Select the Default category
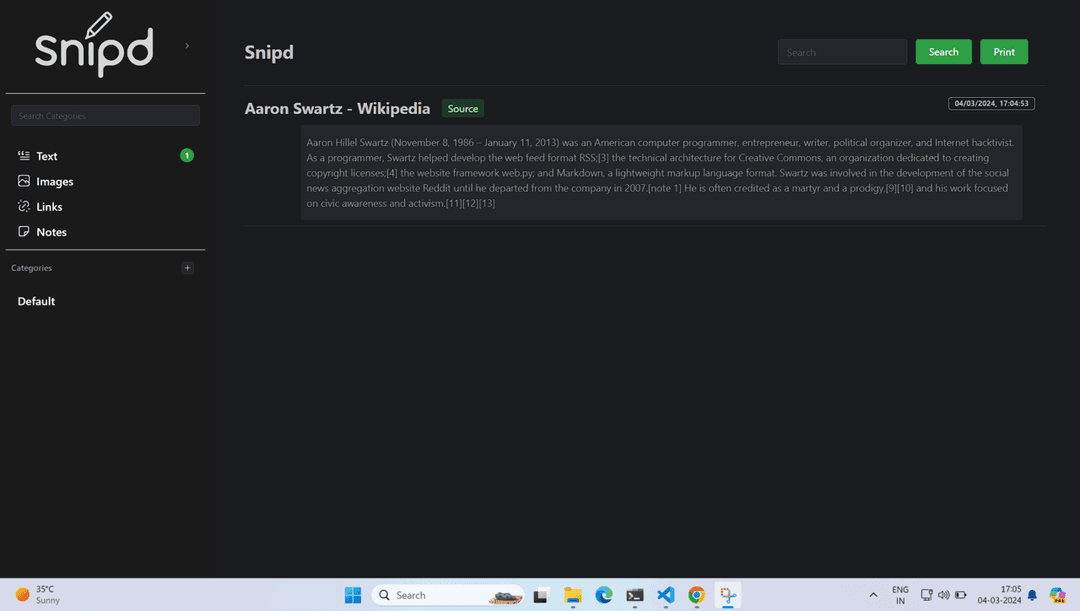Viewport: 1080px width, 611px height. coord(37,302)
